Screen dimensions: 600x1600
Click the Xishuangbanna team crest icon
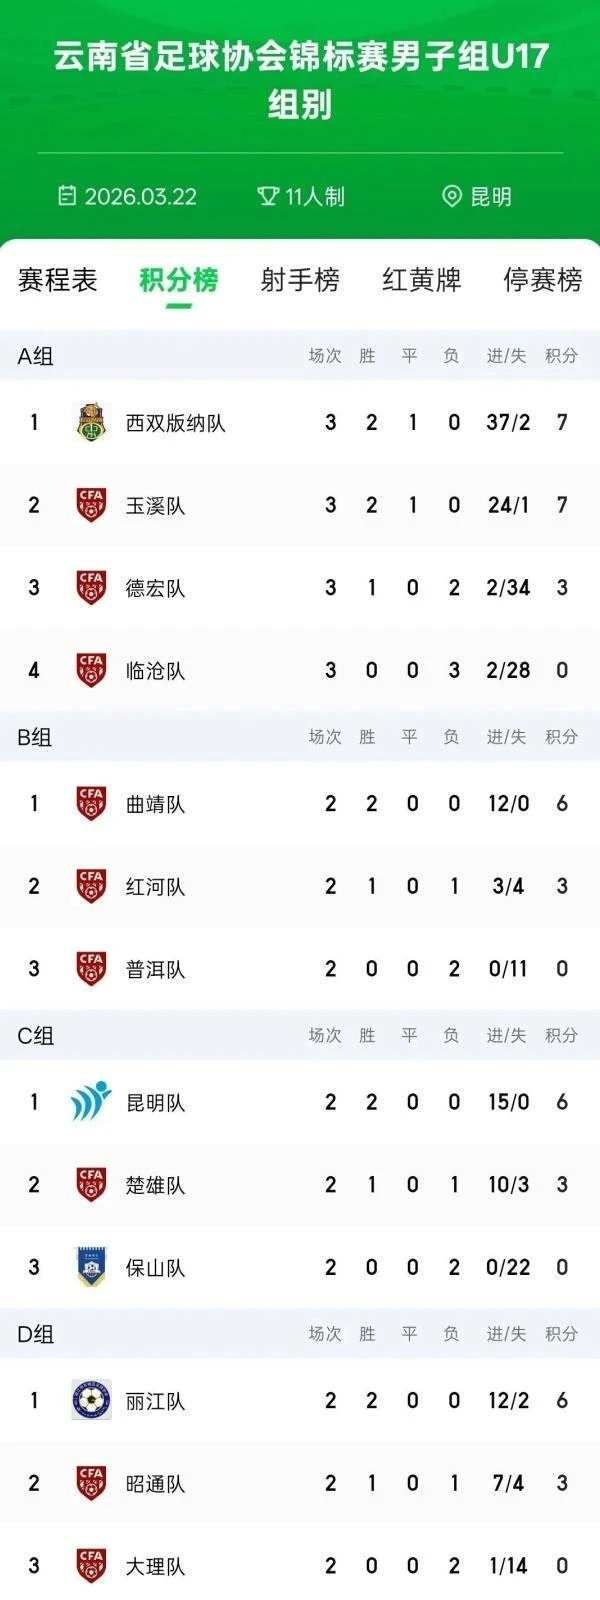[x=91, y=422]
